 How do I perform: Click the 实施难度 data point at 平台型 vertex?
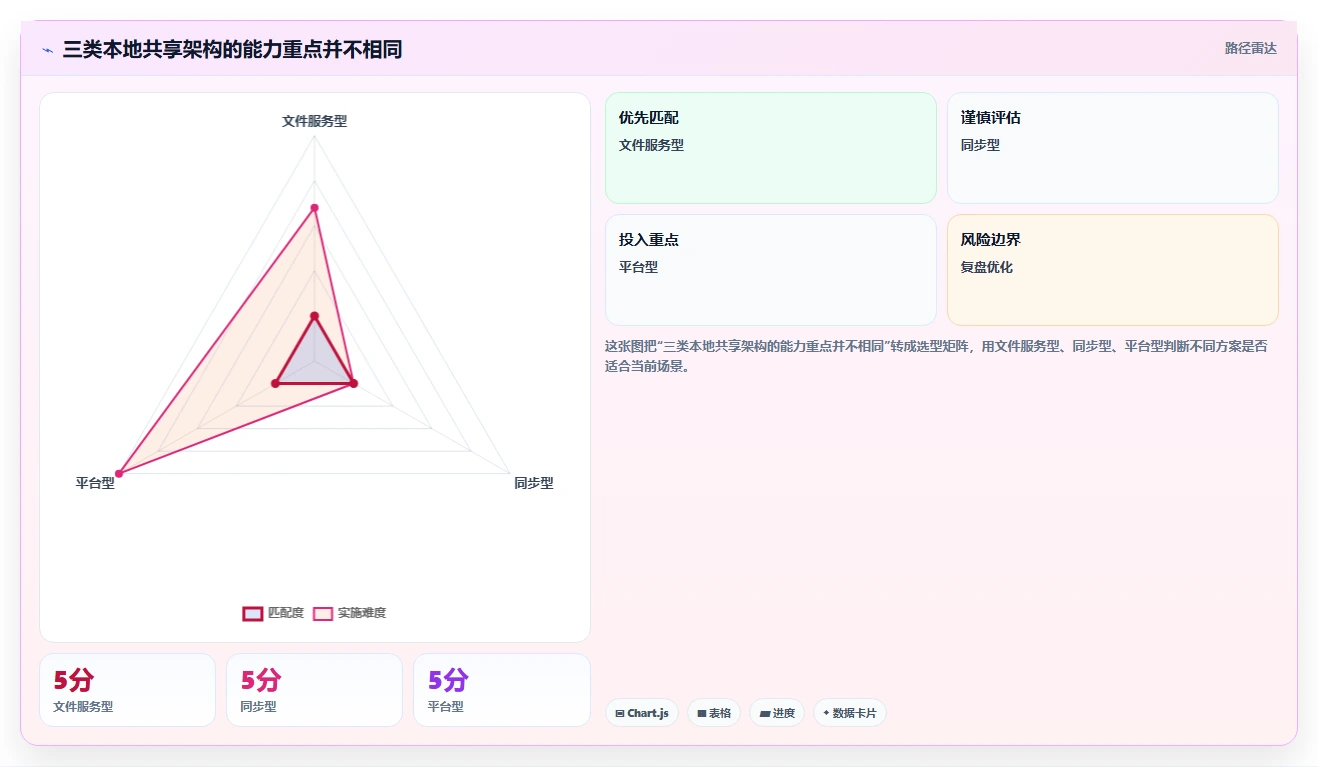click(x=119, y=473)
